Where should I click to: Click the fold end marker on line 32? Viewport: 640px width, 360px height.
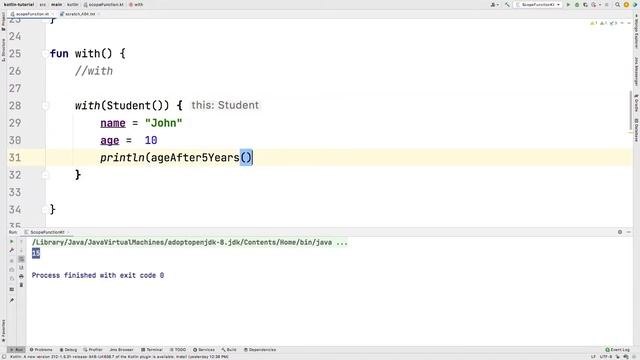click(45, 175)
